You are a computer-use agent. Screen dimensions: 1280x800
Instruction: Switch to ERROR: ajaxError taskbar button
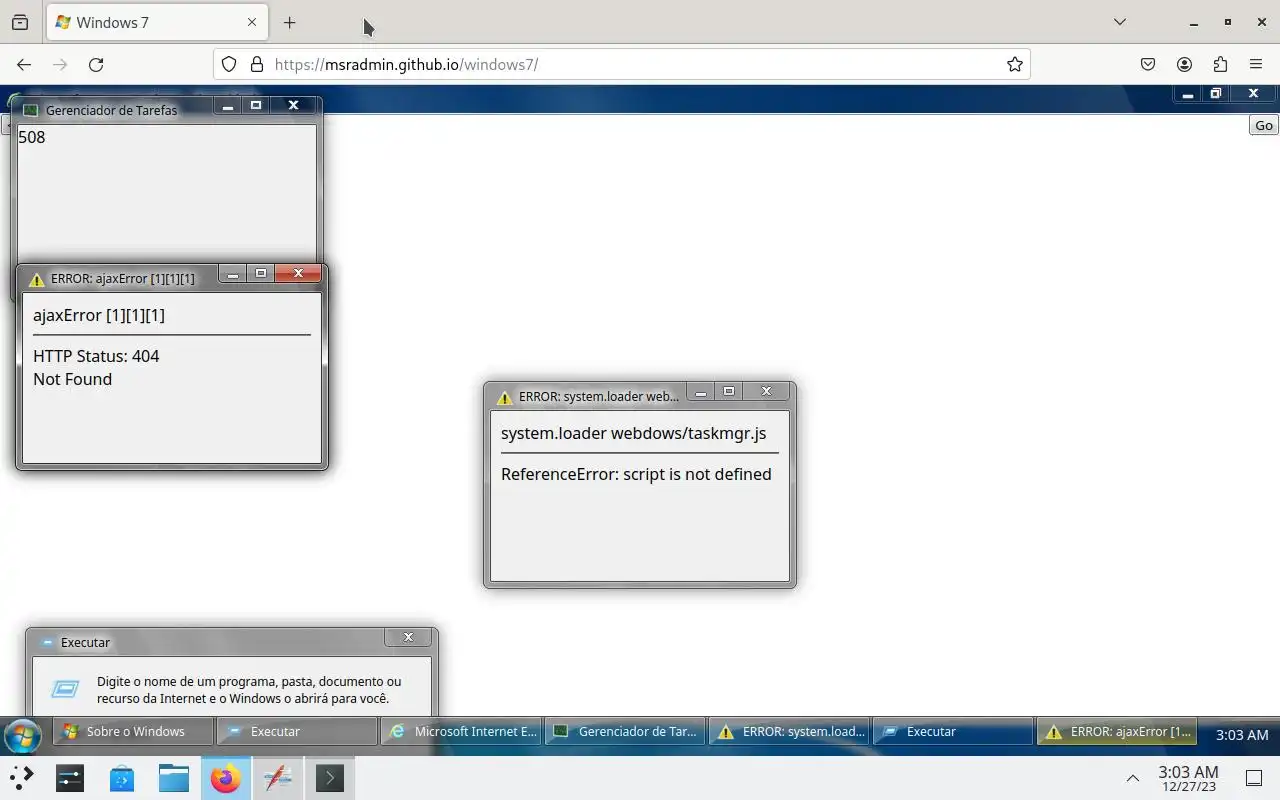pyautogui.click(x=1118, y=732)
